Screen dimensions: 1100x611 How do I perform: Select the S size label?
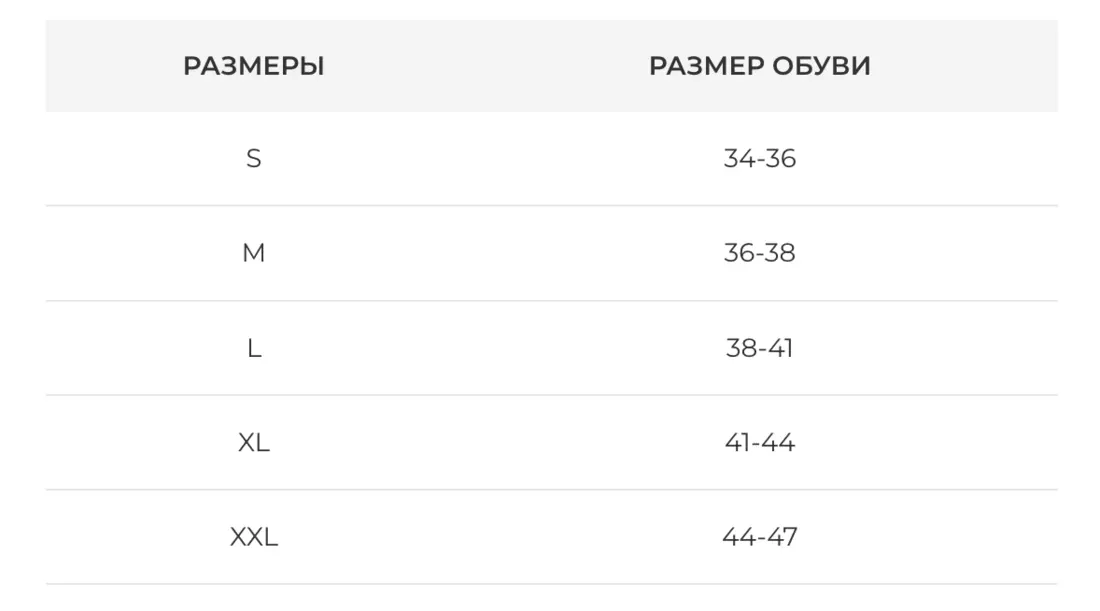click(x=254, y=159)
